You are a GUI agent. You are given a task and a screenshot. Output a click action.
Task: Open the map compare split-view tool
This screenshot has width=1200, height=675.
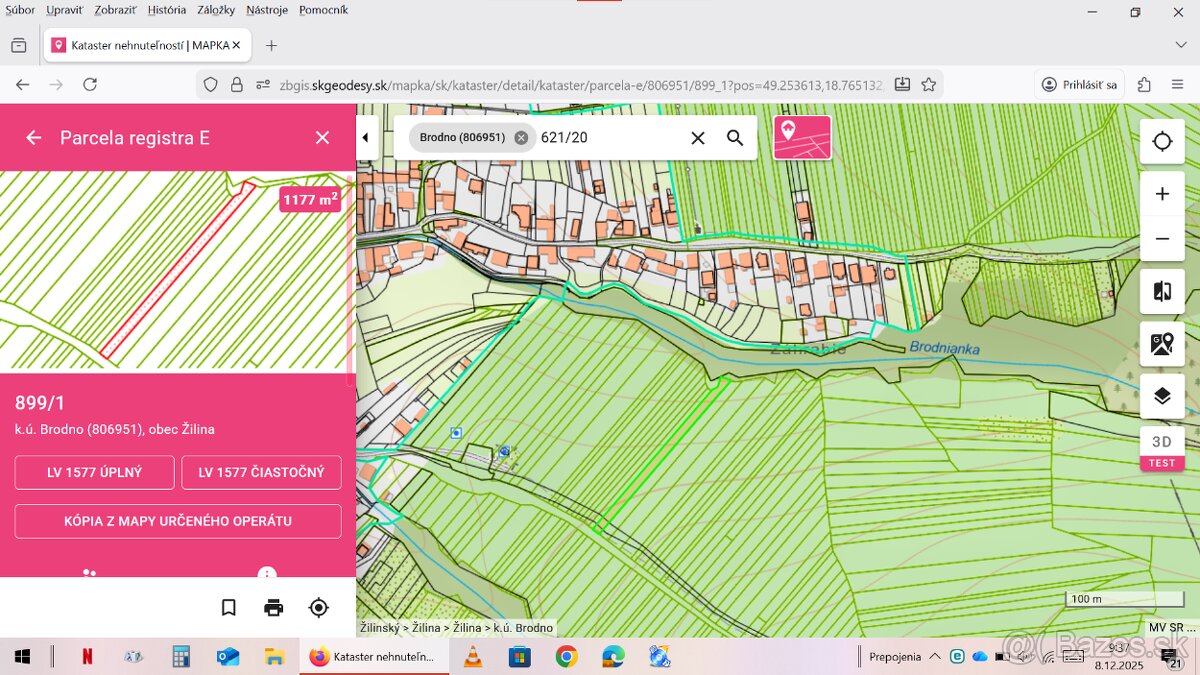(1162, 291)
